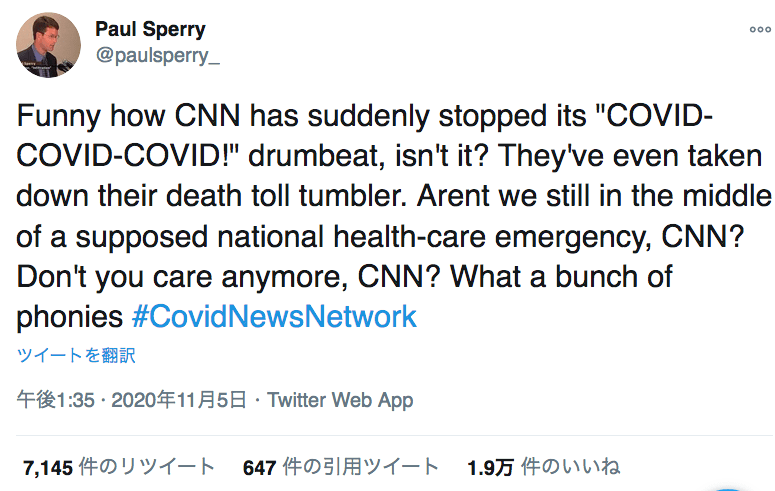This screenshot has width=775, height=491.
Task: Click the 7,145 retweet count number
Action: [48, 468]
